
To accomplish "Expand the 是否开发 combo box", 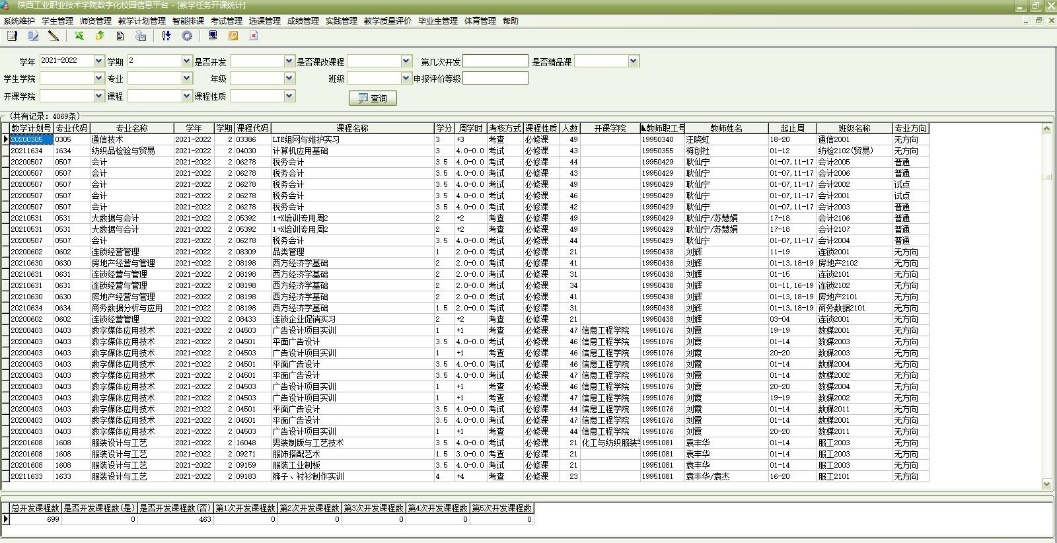I will coord(288,61).
